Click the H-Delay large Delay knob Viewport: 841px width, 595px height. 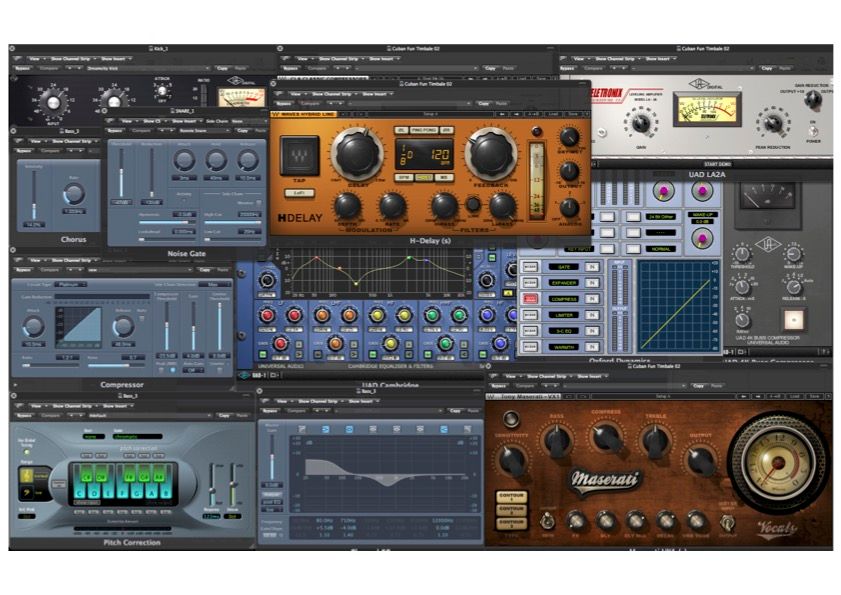(x=357, y=155)
